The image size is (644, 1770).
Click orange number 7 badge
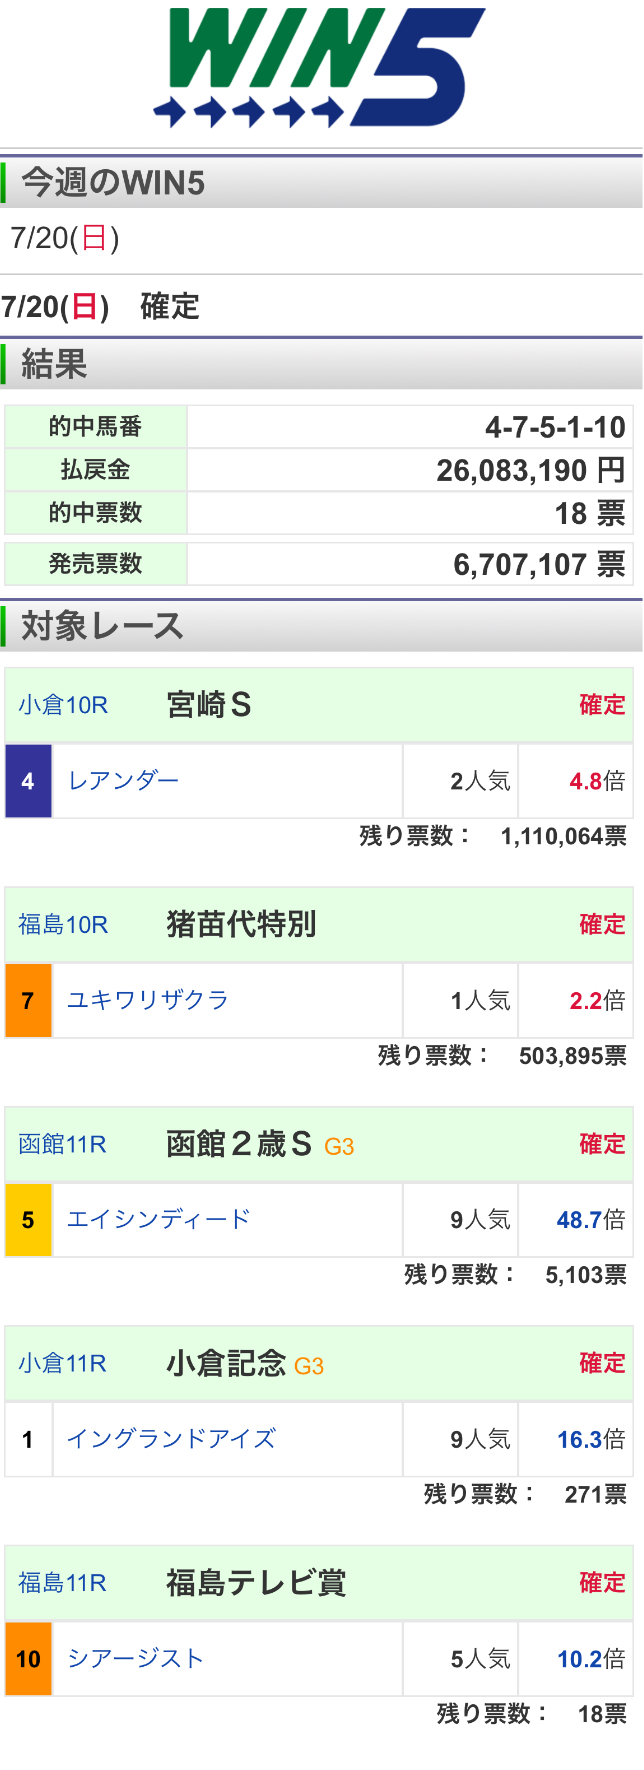(28, 1000)
